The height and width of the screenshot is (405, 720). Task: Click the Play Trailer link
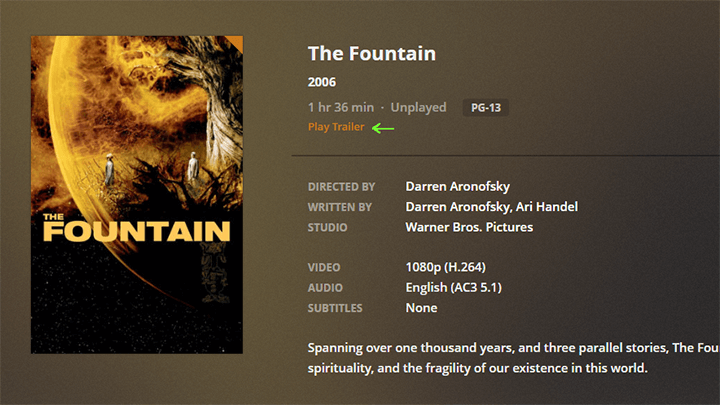coord(336,127)
